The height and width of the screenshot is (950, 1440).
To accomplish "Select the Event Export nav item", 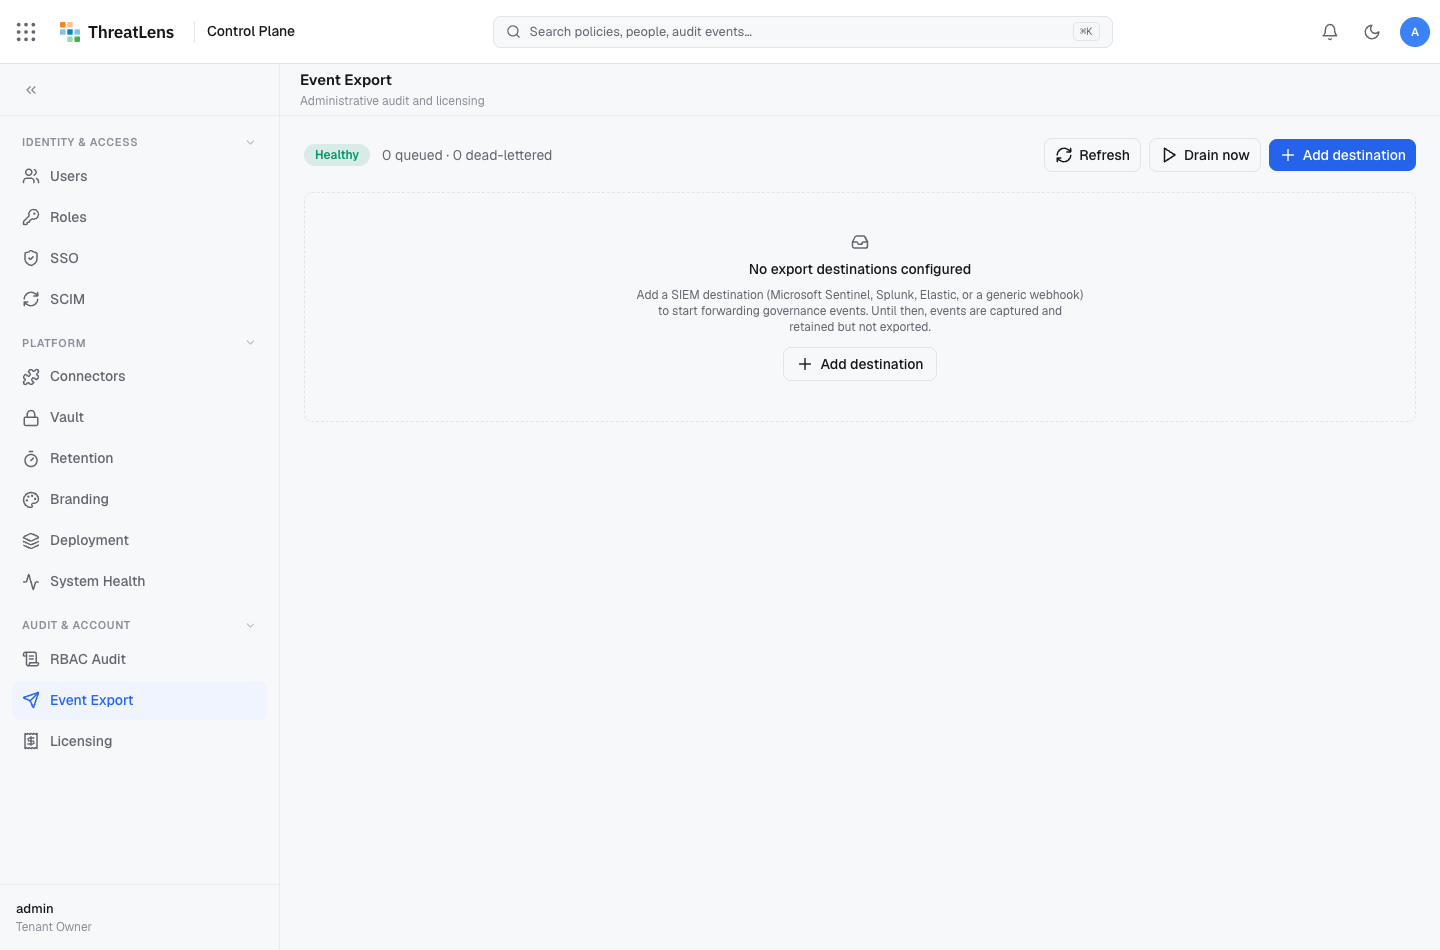I will [x=139, y=700].
